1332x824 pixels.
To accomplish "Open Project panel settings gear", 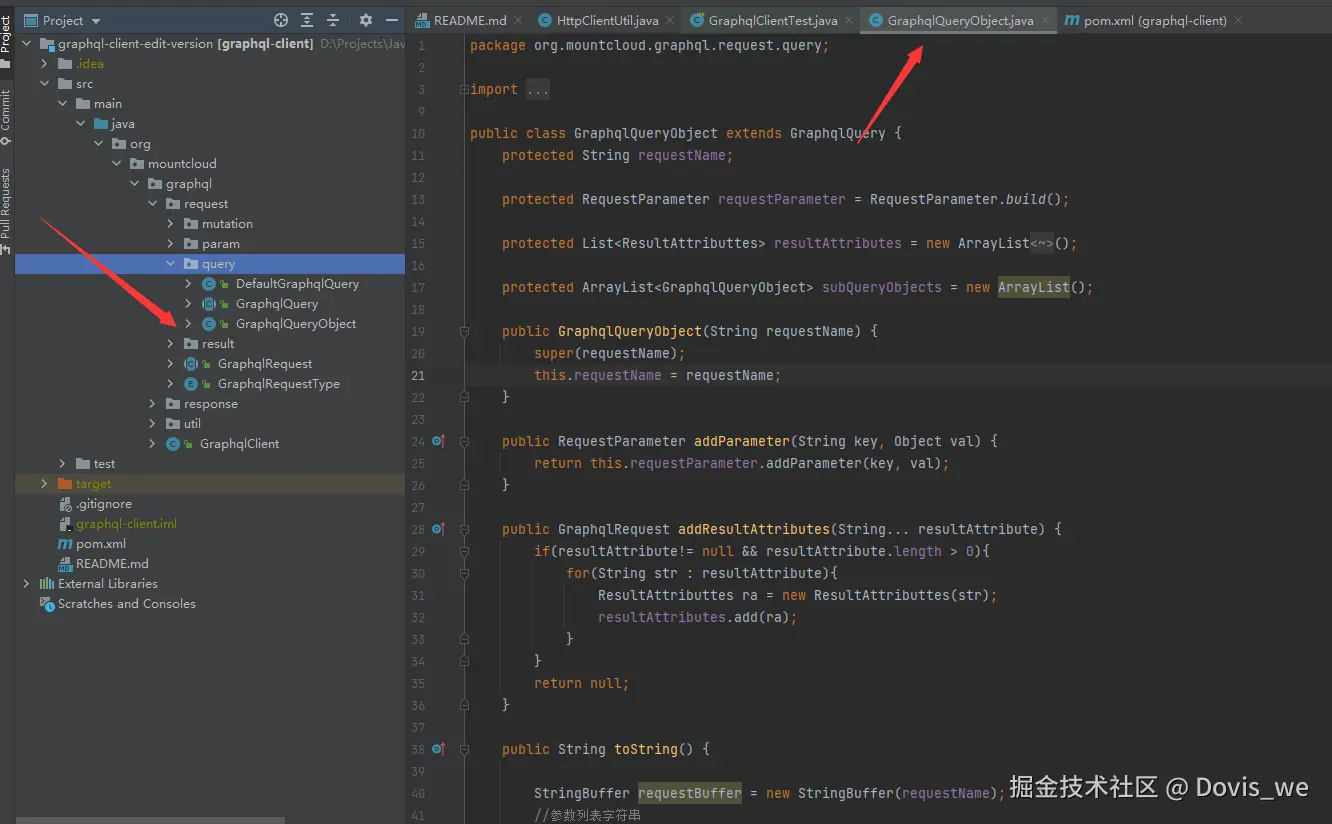I will click(366, 20).
